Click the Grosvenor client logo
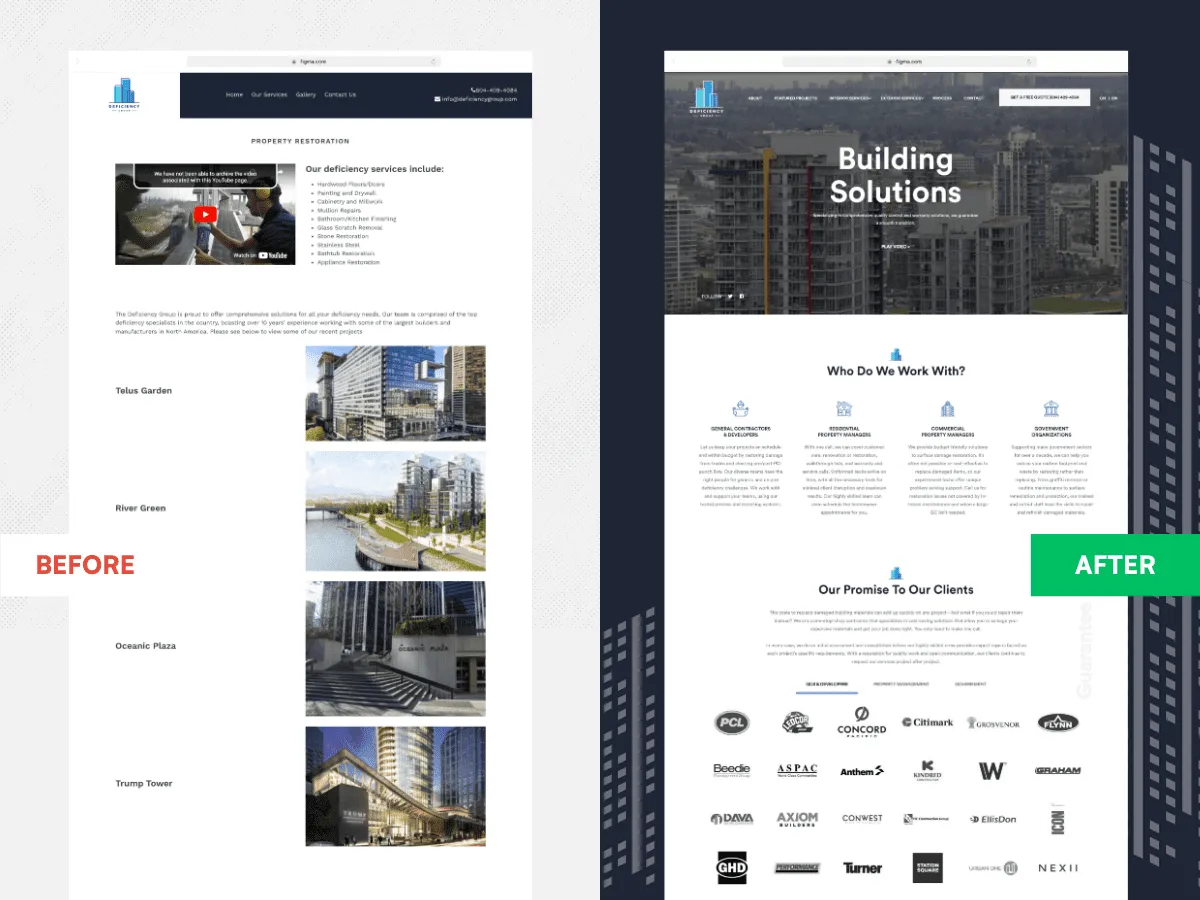Image resolution: width=1200 pixels, height=900 pixels. pyautogui.click(x=993, y=722)
